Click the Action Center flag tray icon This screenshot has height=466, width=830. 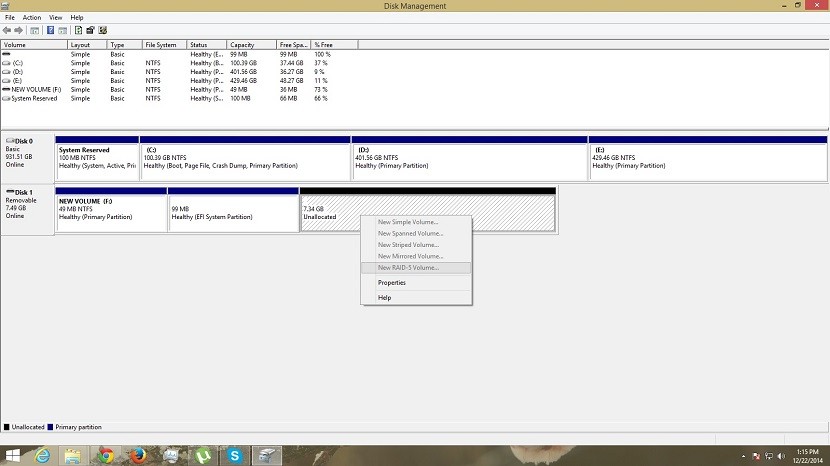pos(756,456)
